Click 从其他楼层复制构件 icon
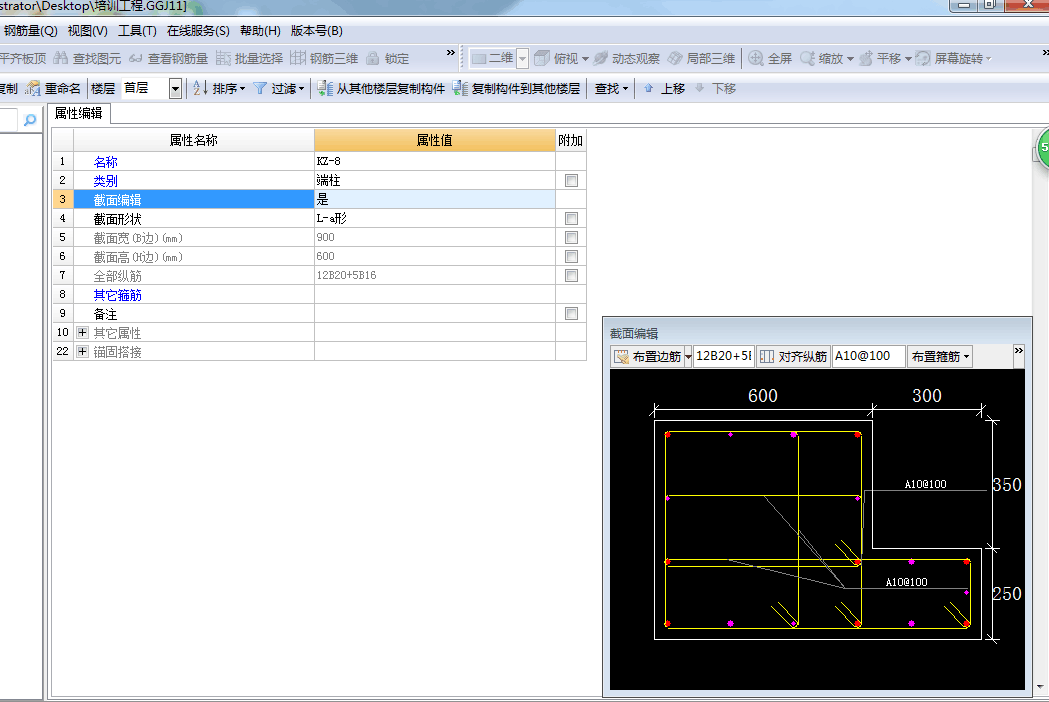 pos(325,88)
